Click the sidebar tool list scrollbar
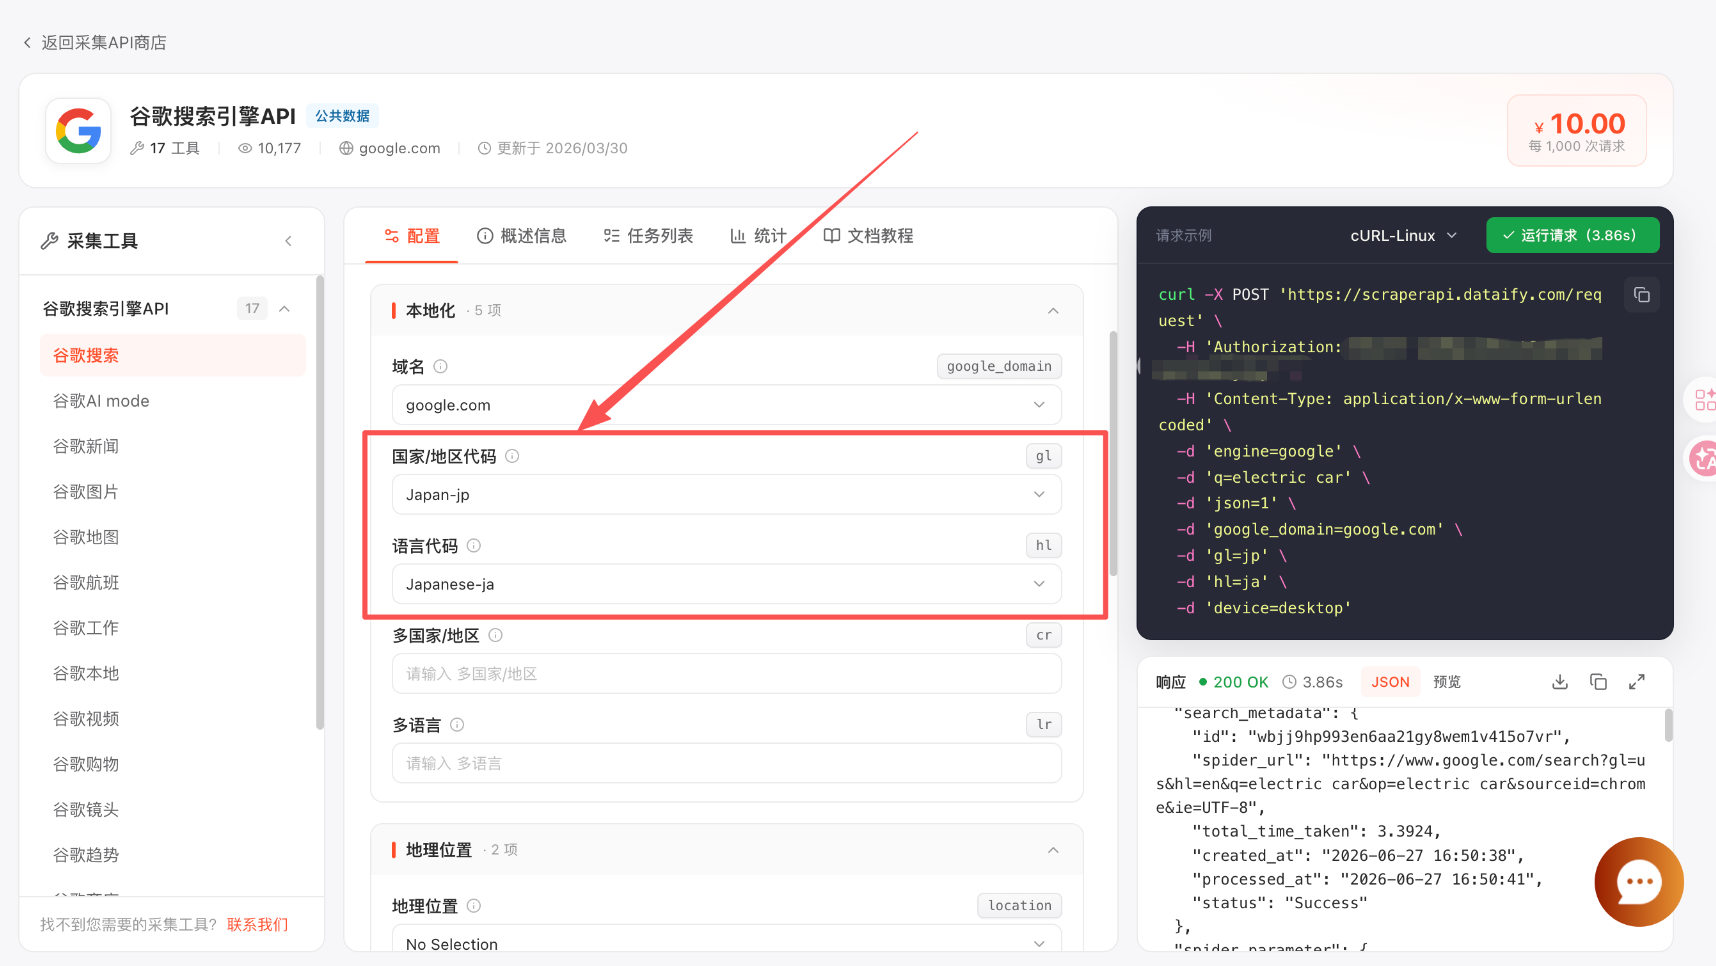The height and width of the screenshot is (966, 1716). pos(320,503)
